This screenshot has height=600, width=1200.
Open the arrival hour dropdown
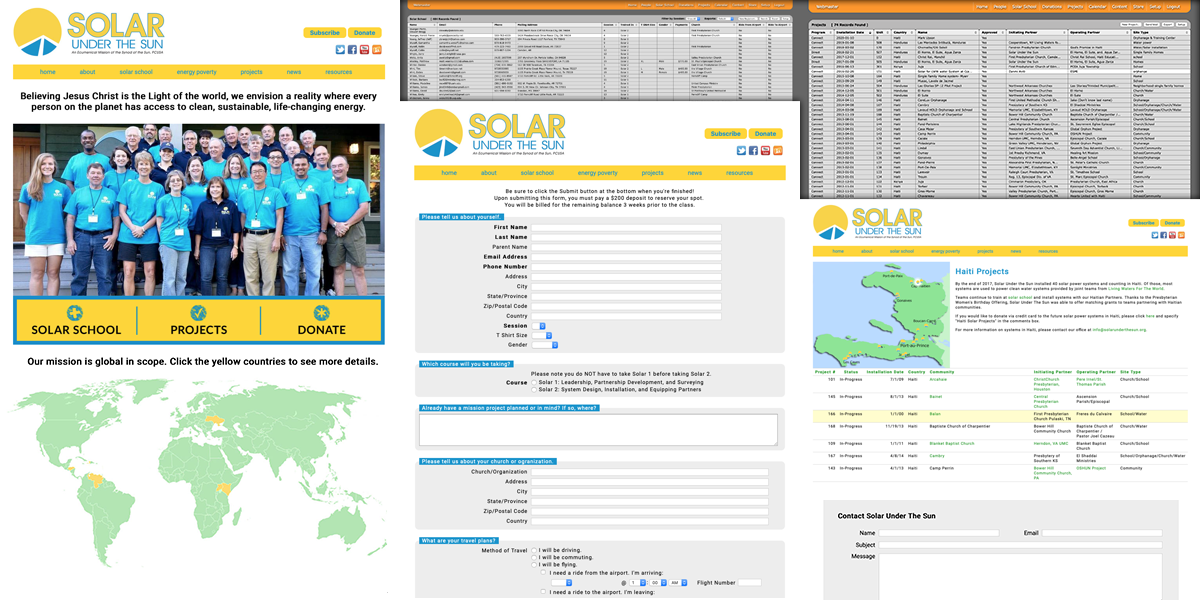coord(637,582)
